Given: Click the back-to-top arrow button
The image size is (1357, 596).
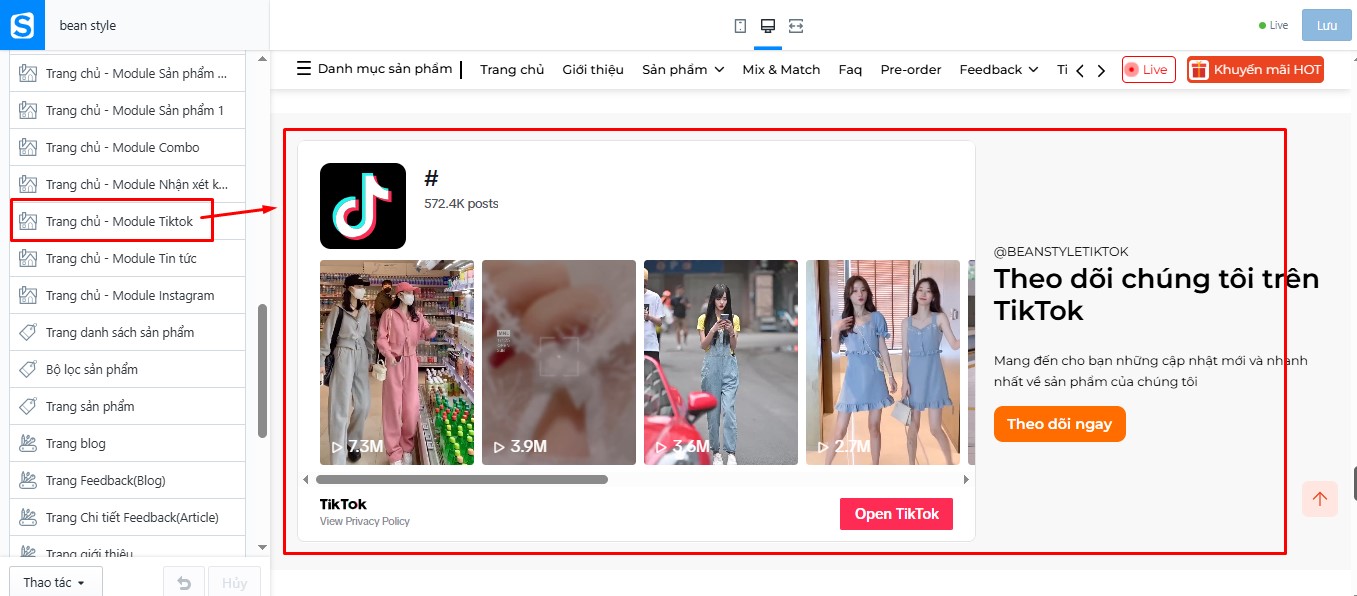Looking at the screenshot, I should (x=1320, y=499).
